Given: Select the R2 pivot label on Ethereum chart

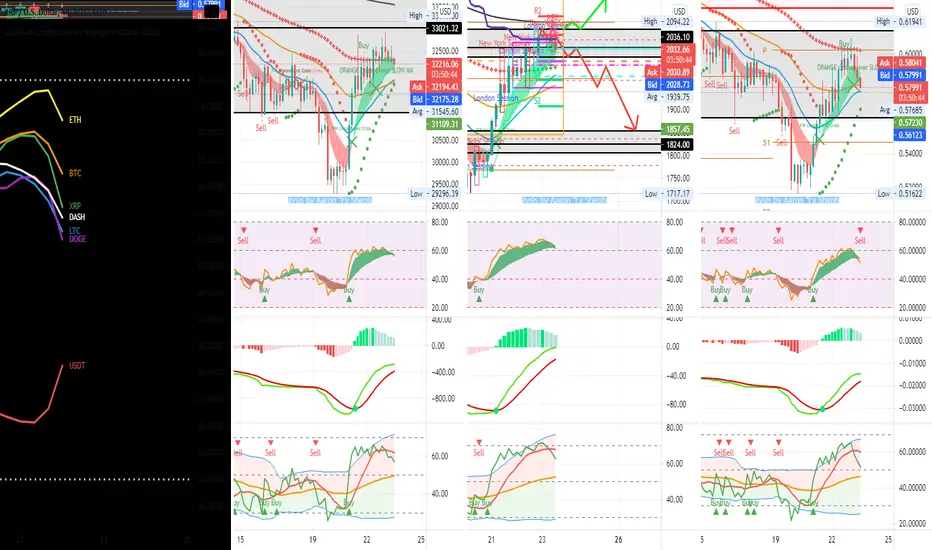Looking at the screenshot, I should pyautogui.click(x=538, y=11).
